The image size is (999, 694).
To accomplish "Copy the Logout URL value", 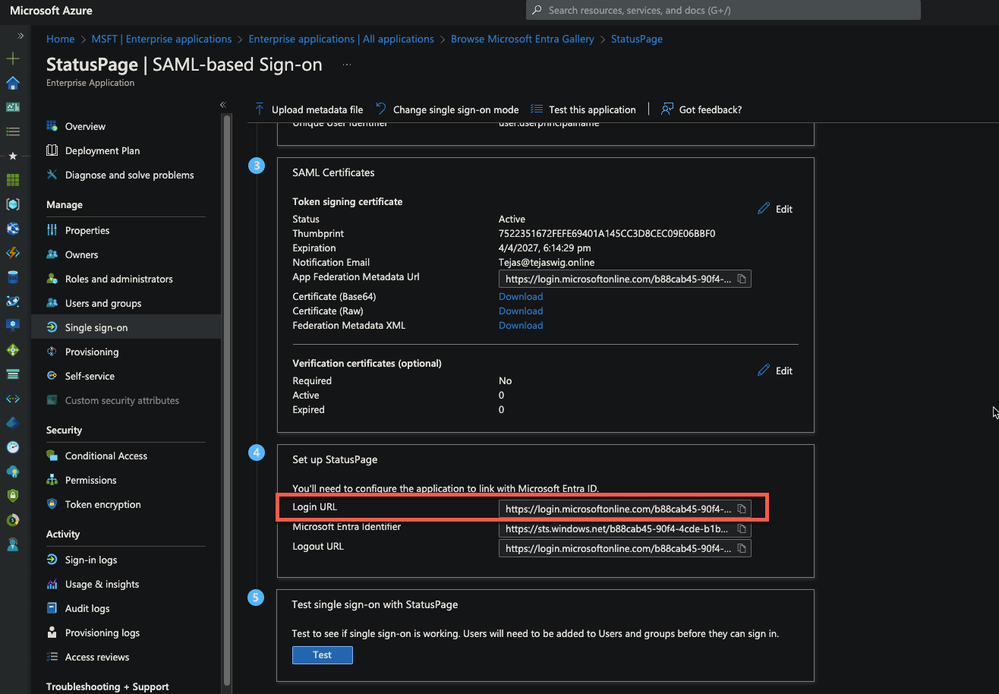I will point(742,549).
